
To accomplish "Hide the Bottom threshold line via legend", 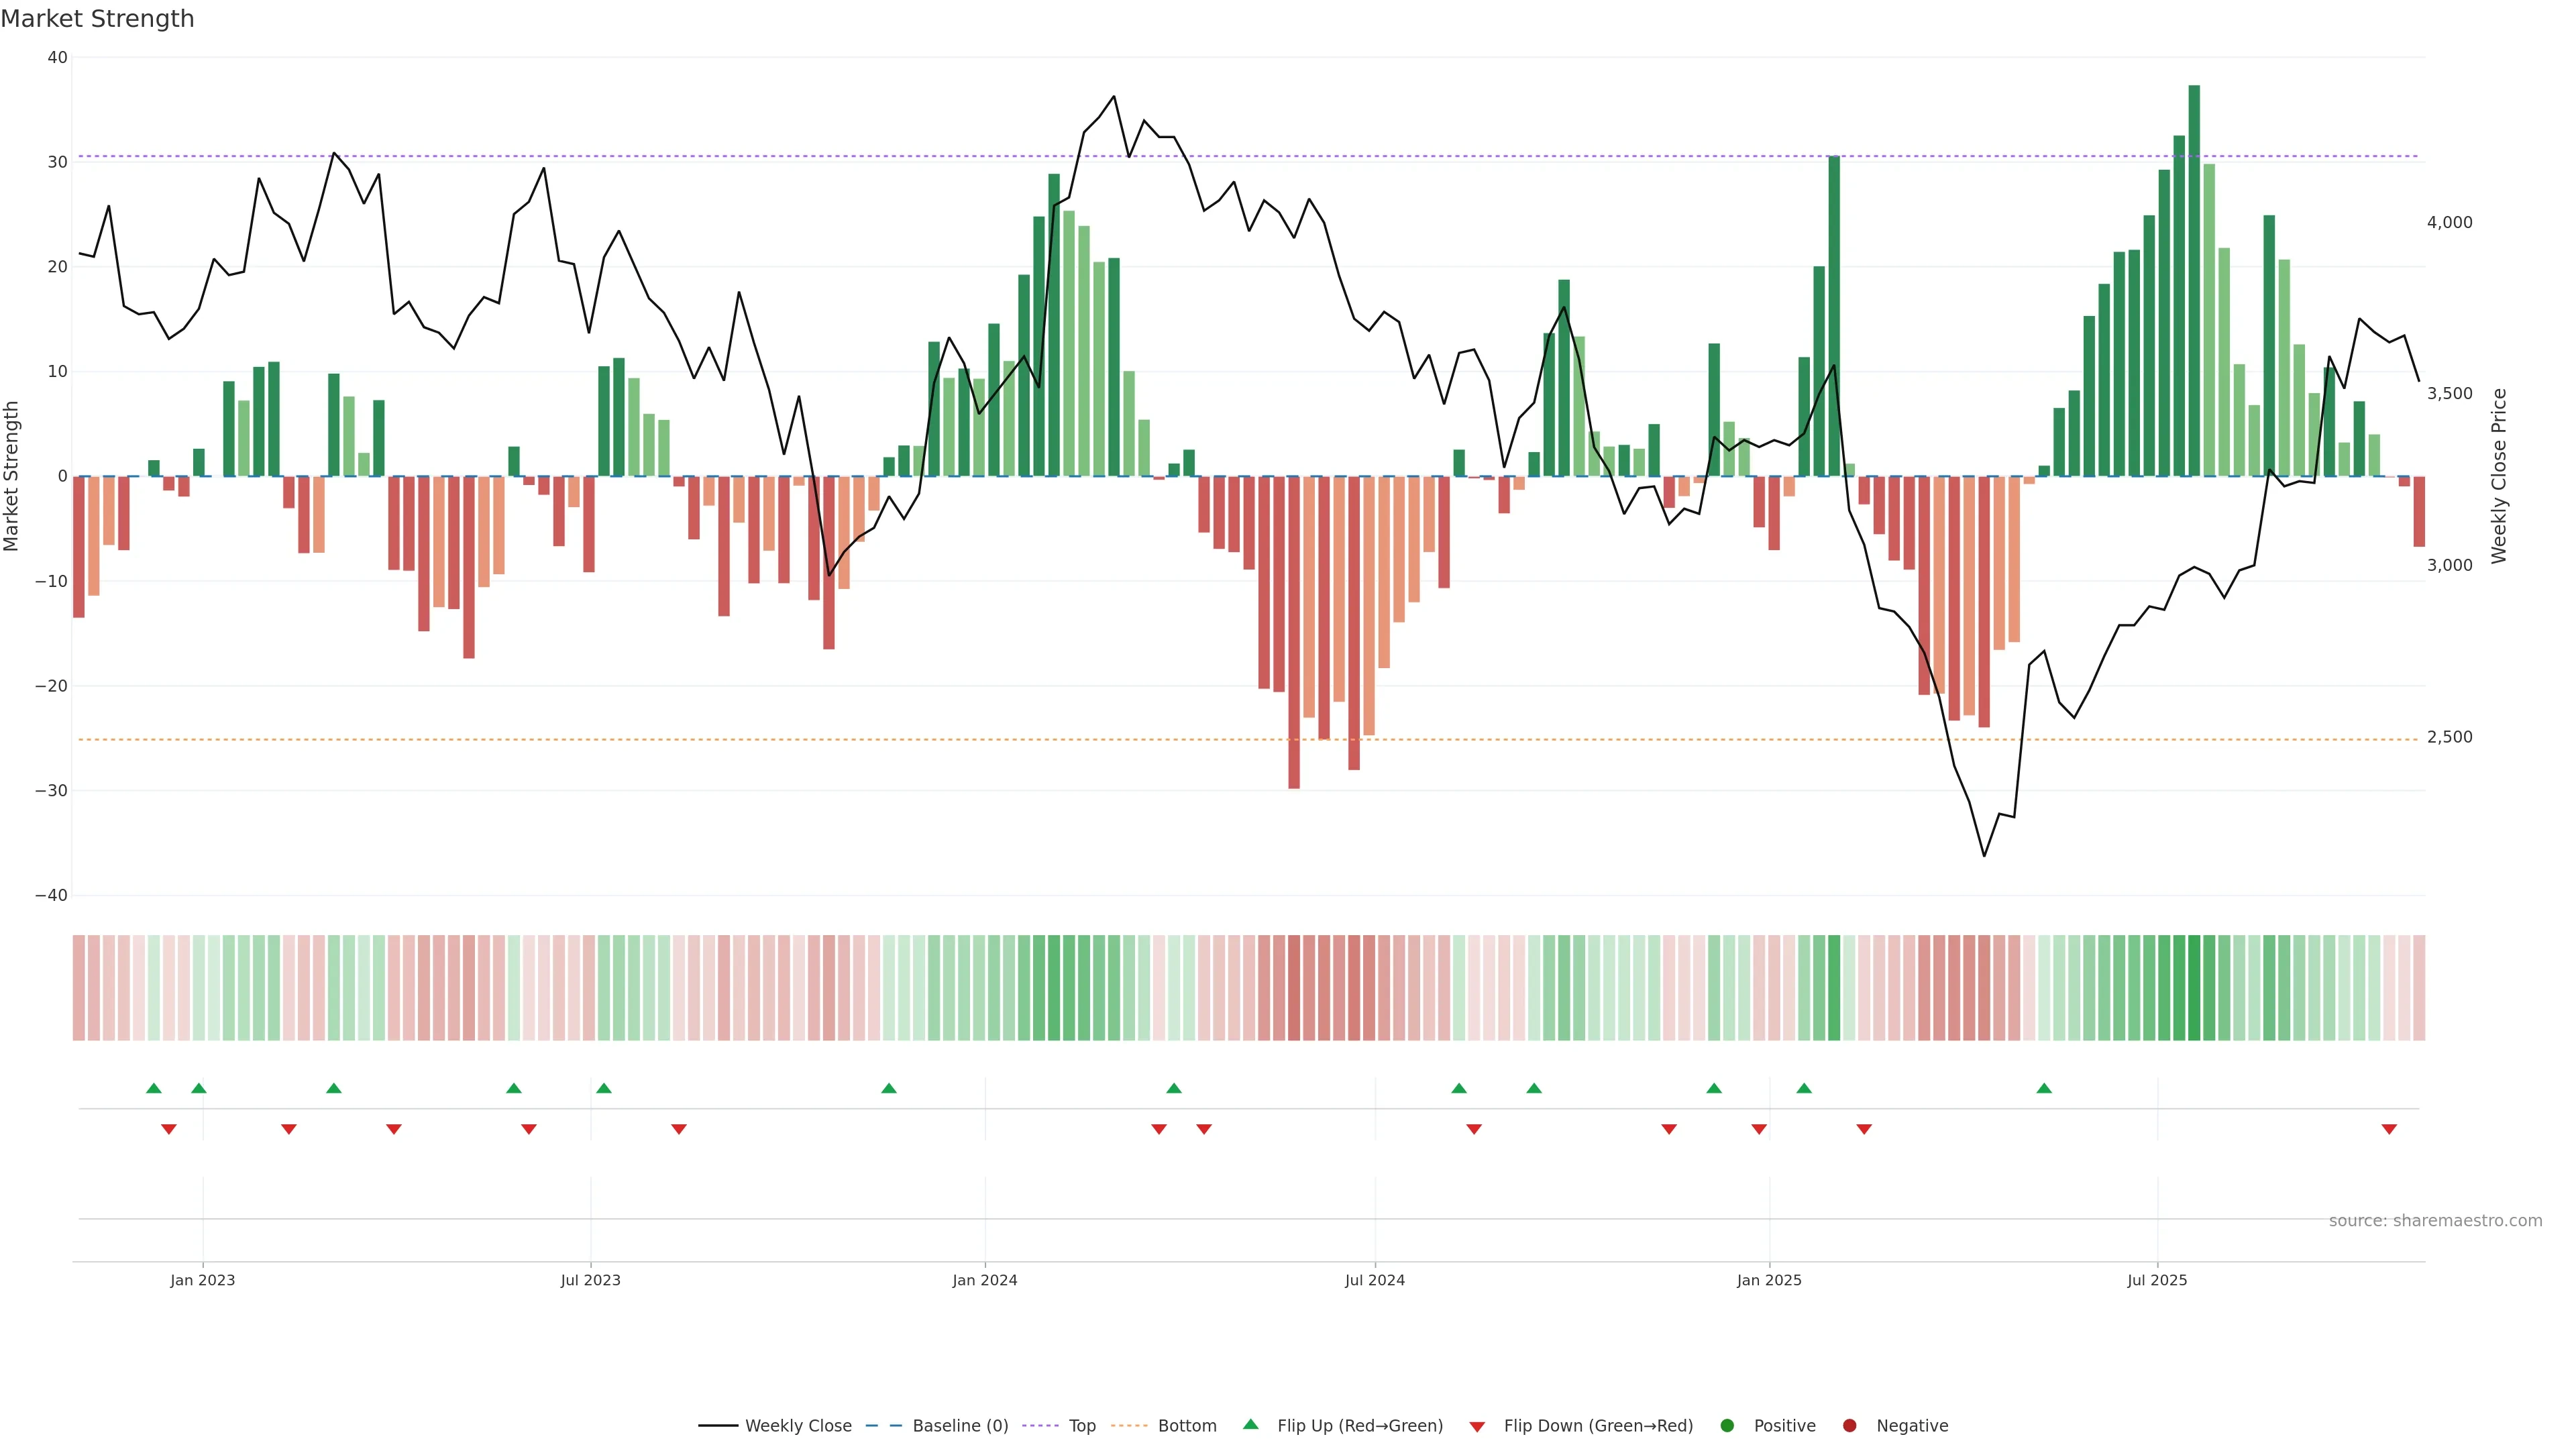I will [x=1186, y=1426].
